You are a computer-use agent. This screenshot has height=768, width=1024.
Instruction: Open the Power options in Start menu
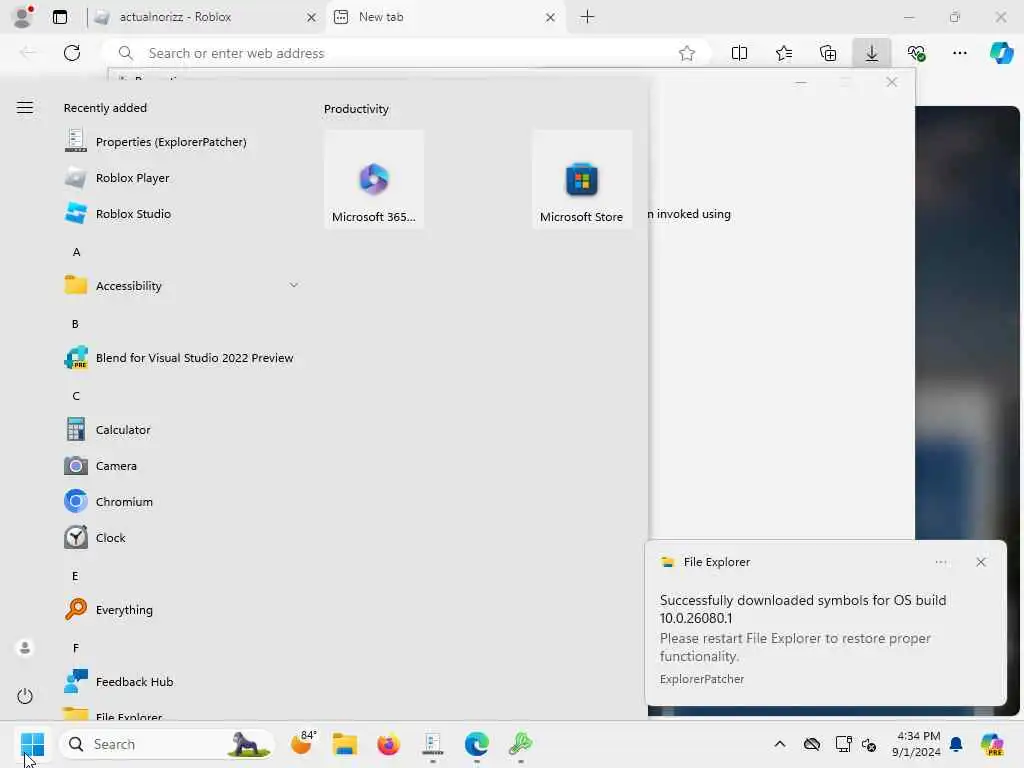pyautogui.click(x=25, y=696)
